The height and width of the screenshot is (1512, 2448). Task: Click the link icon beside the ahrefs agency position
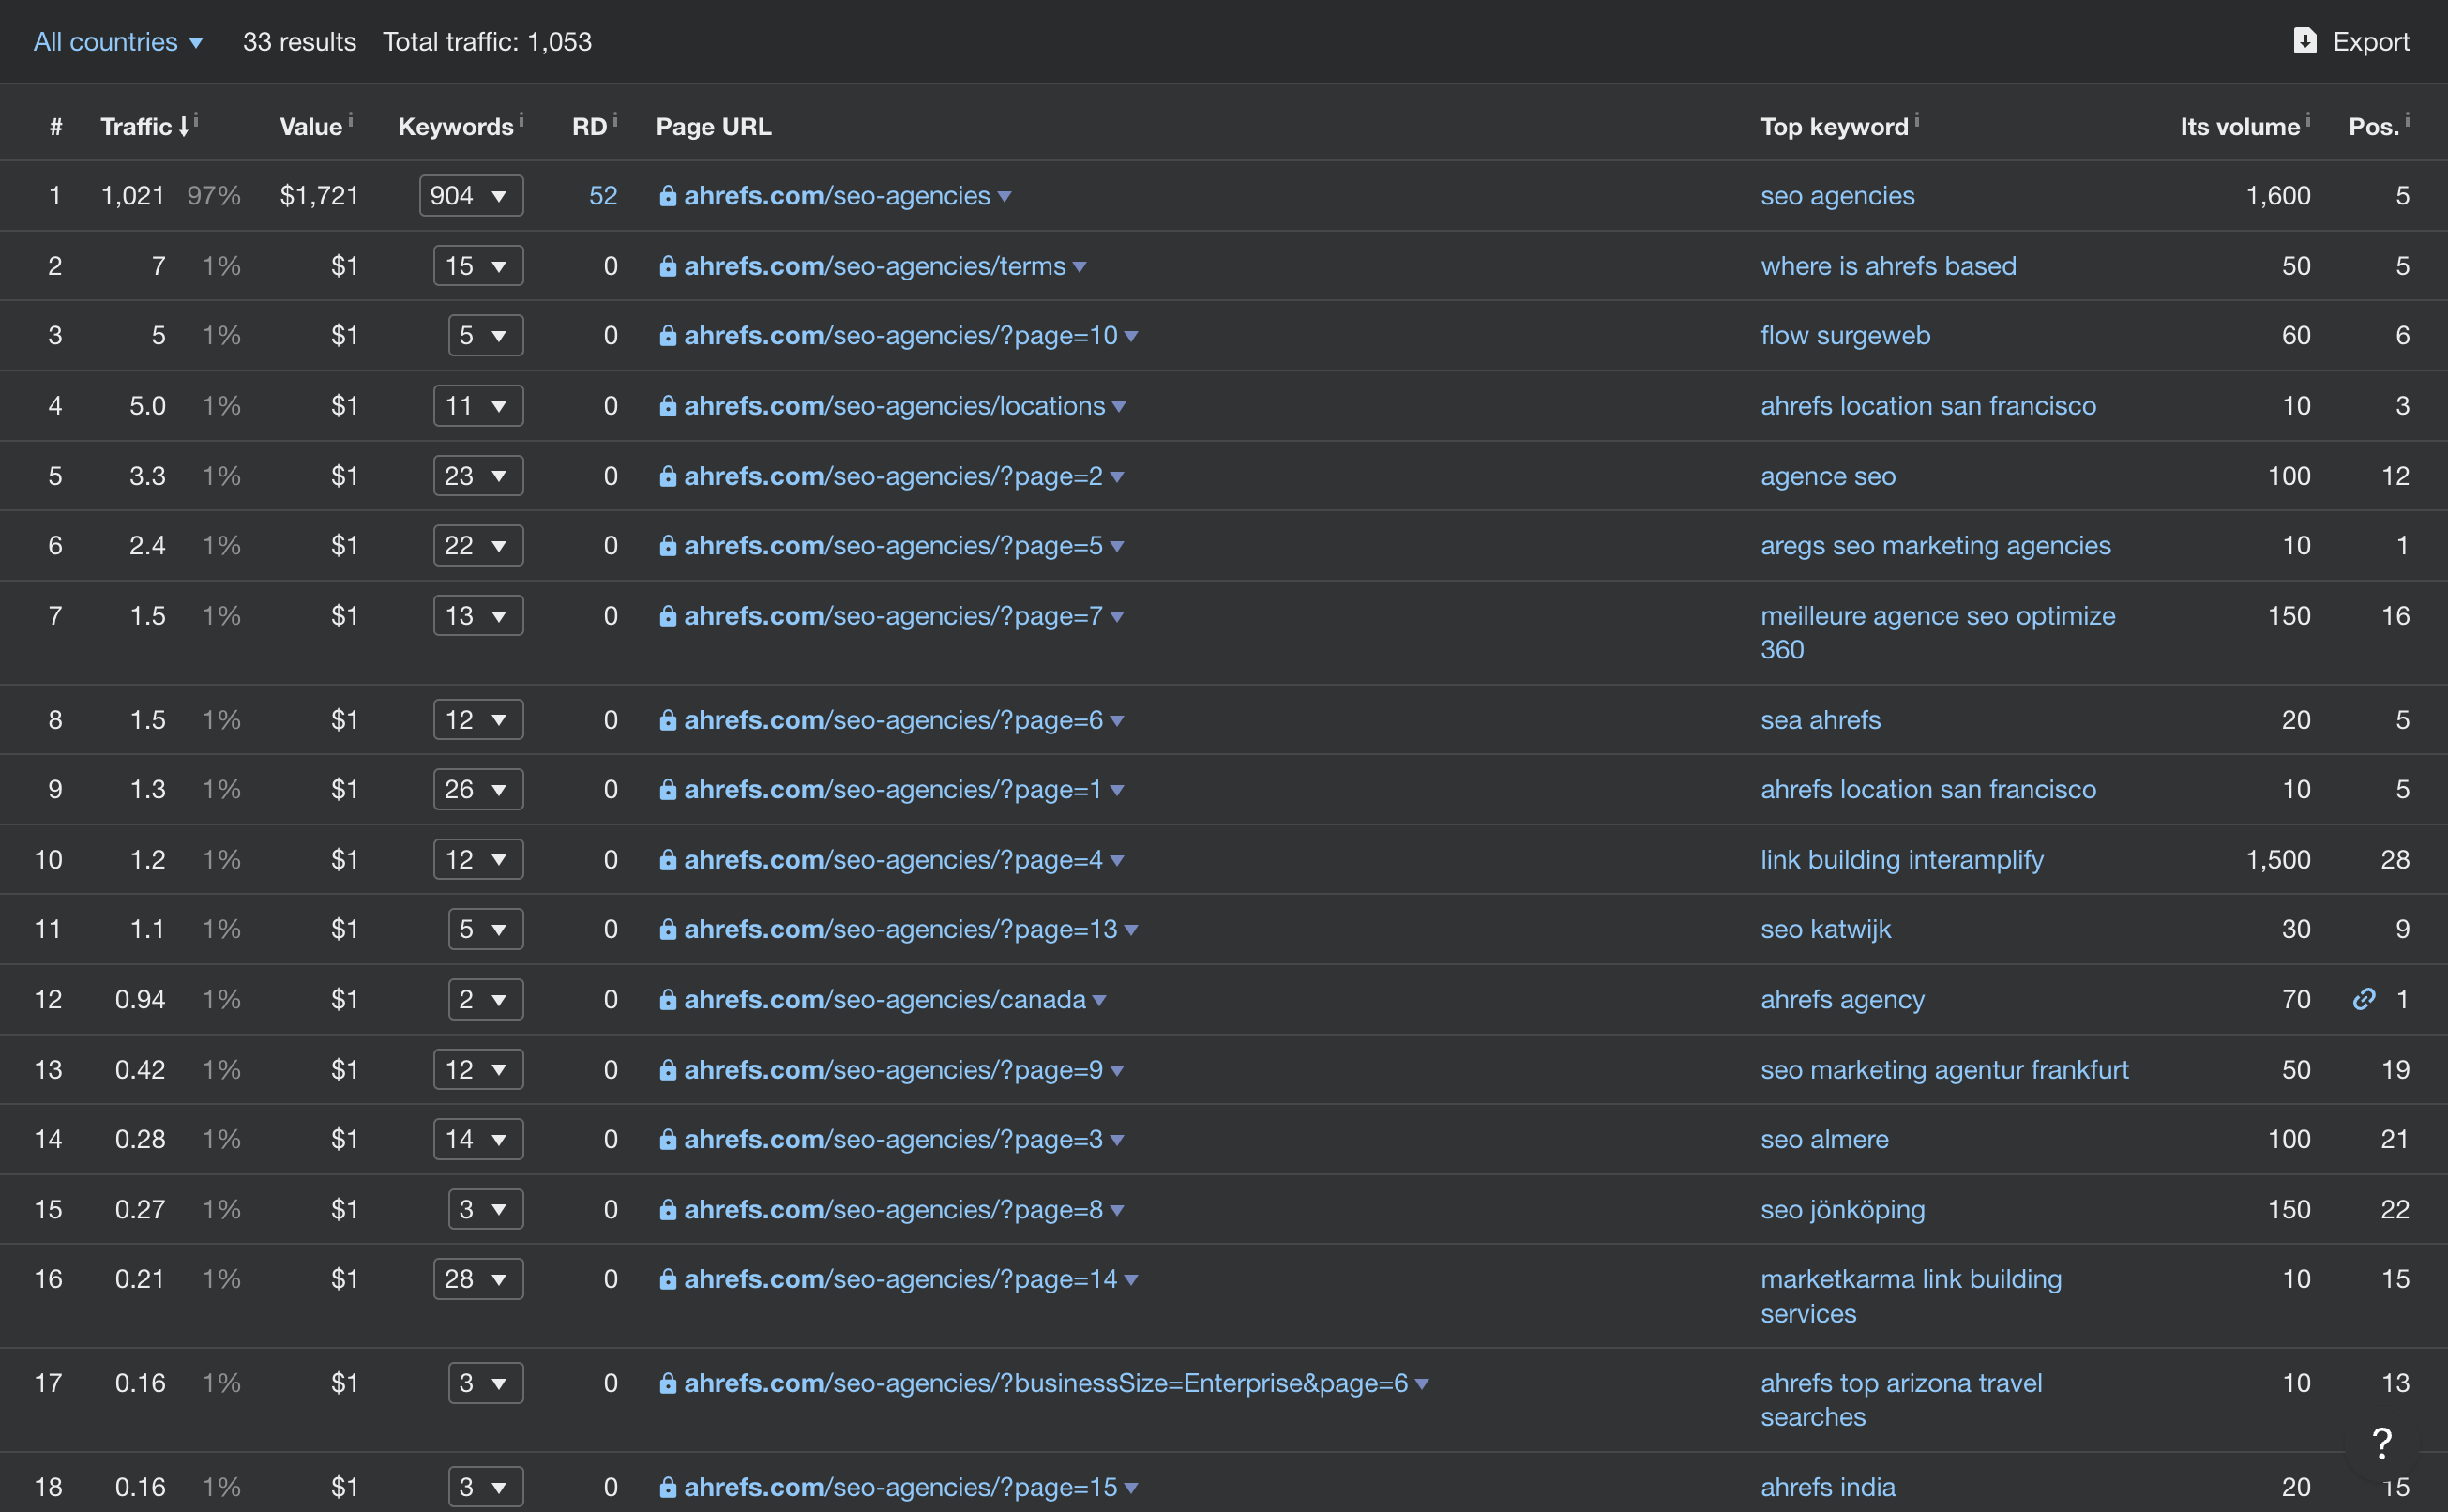point(2363,999)
